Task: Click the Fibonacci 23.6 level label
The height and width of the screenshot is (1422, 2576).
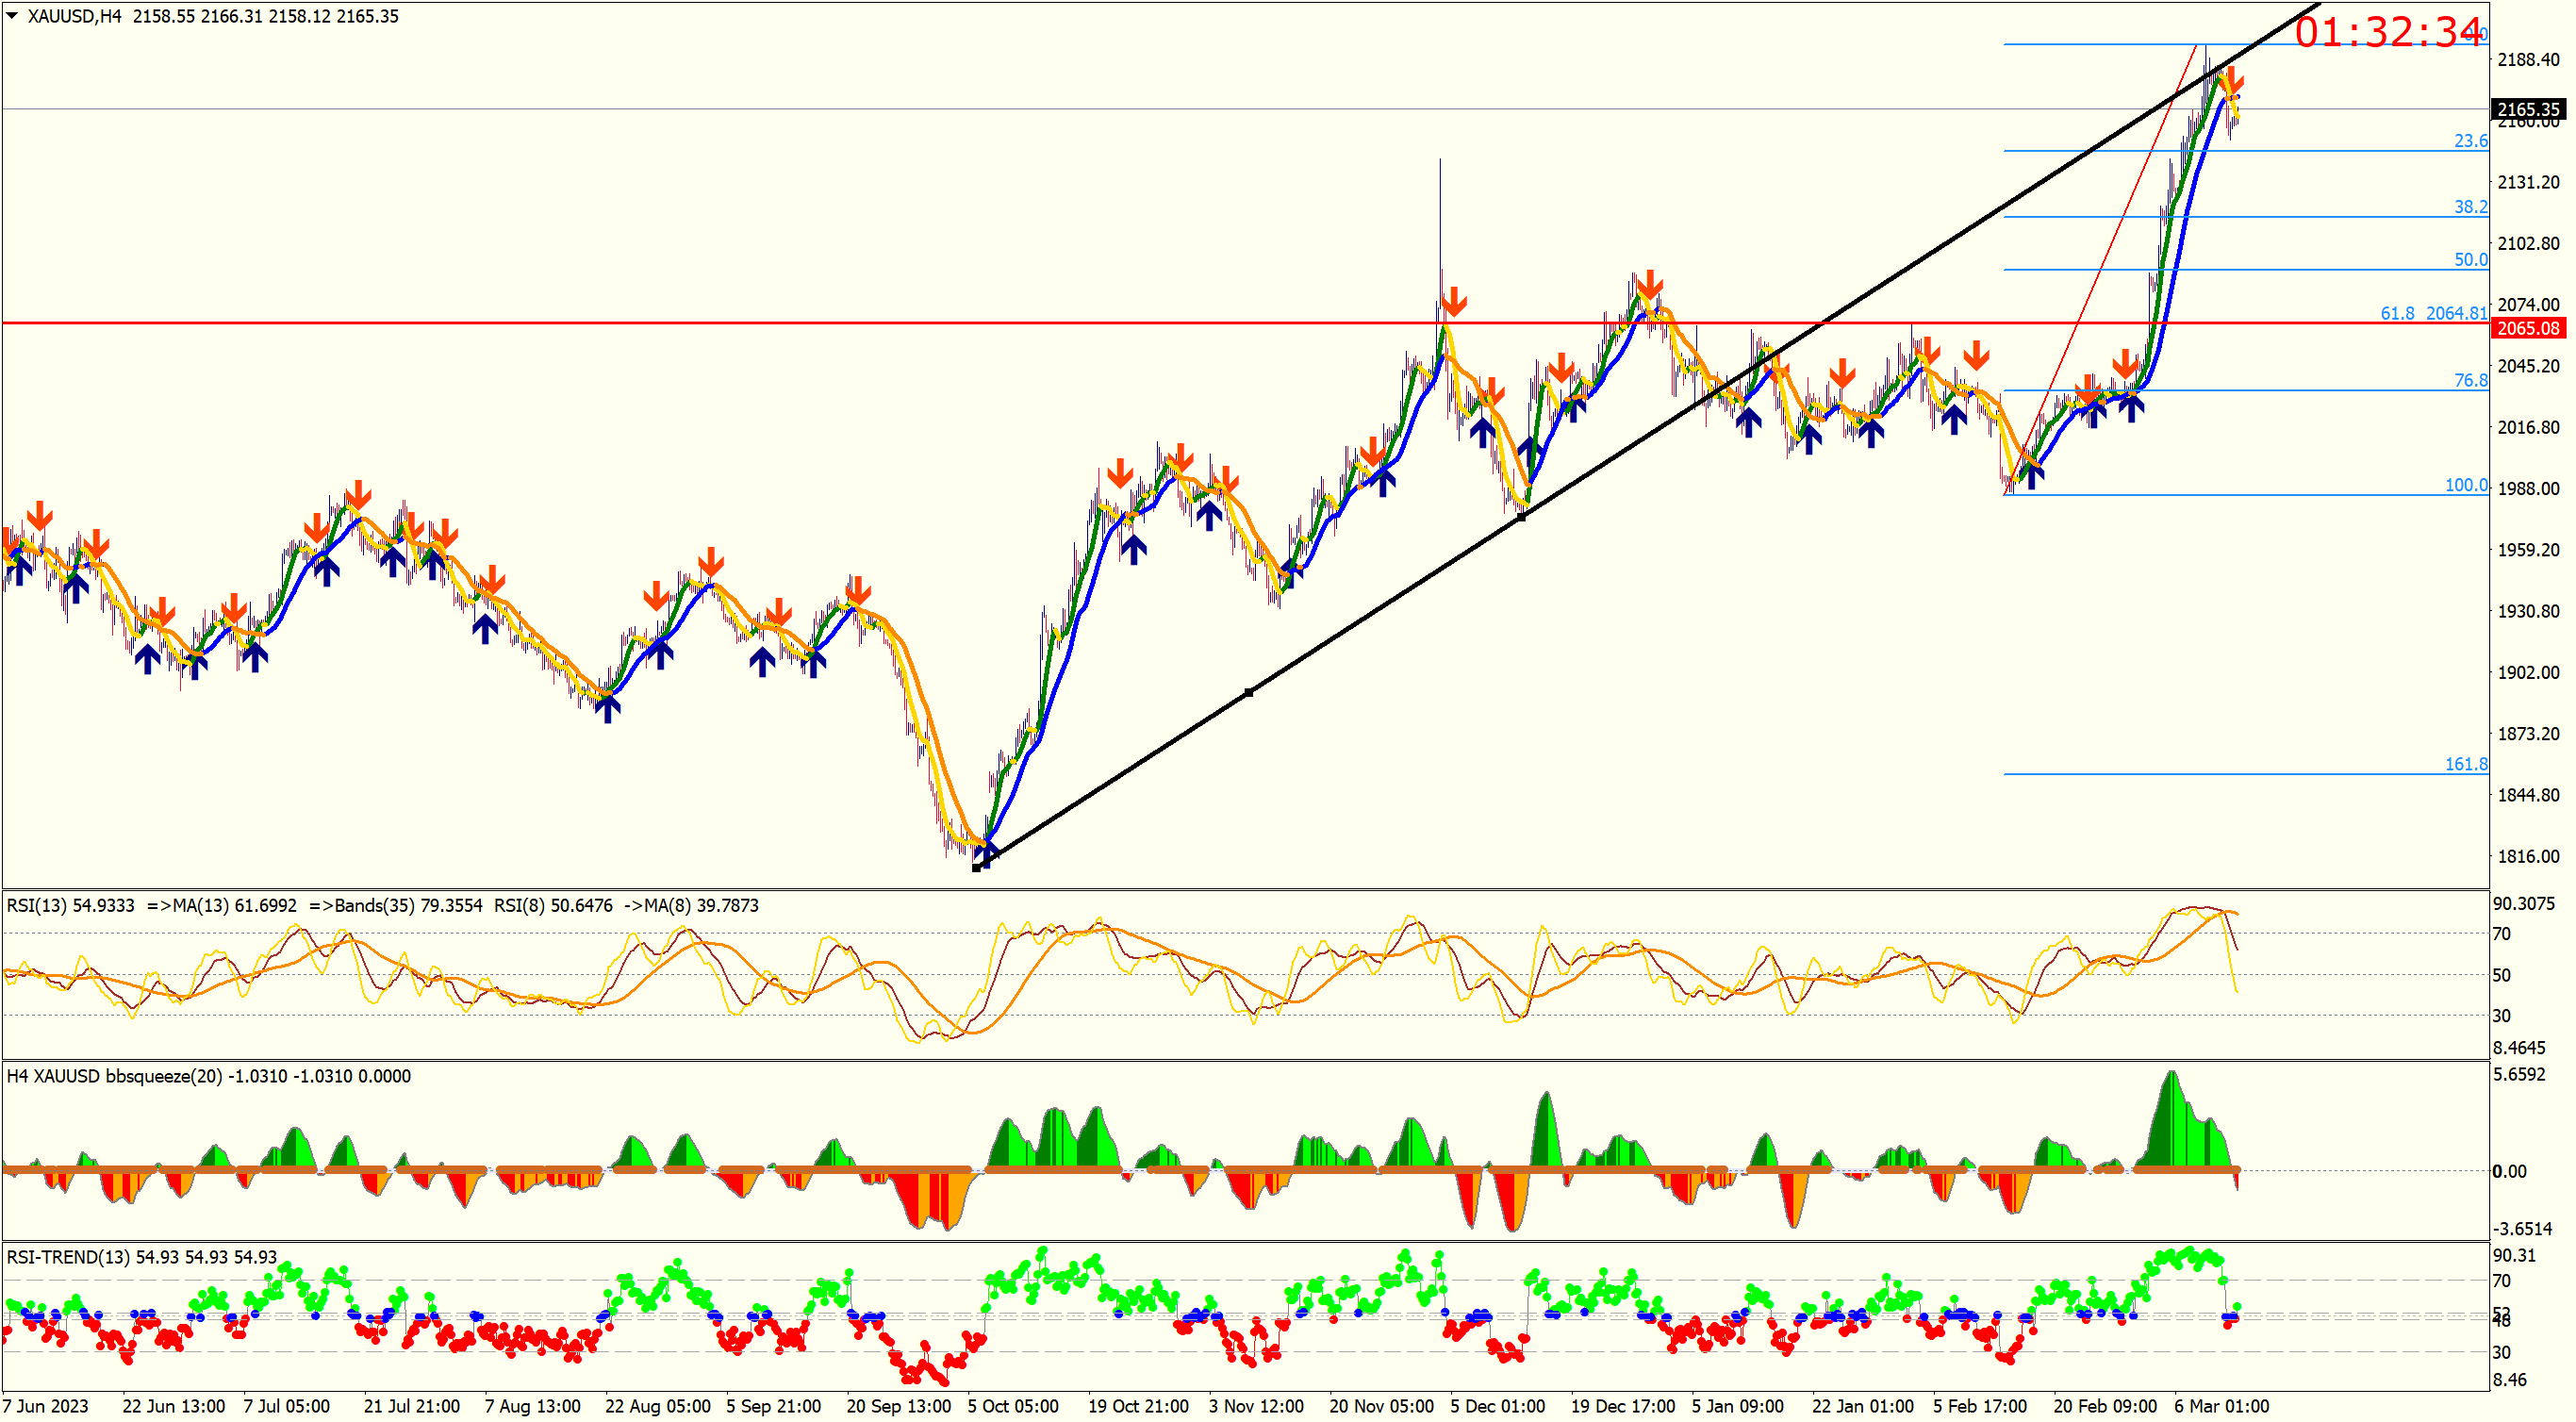Action: point(2470,141)
